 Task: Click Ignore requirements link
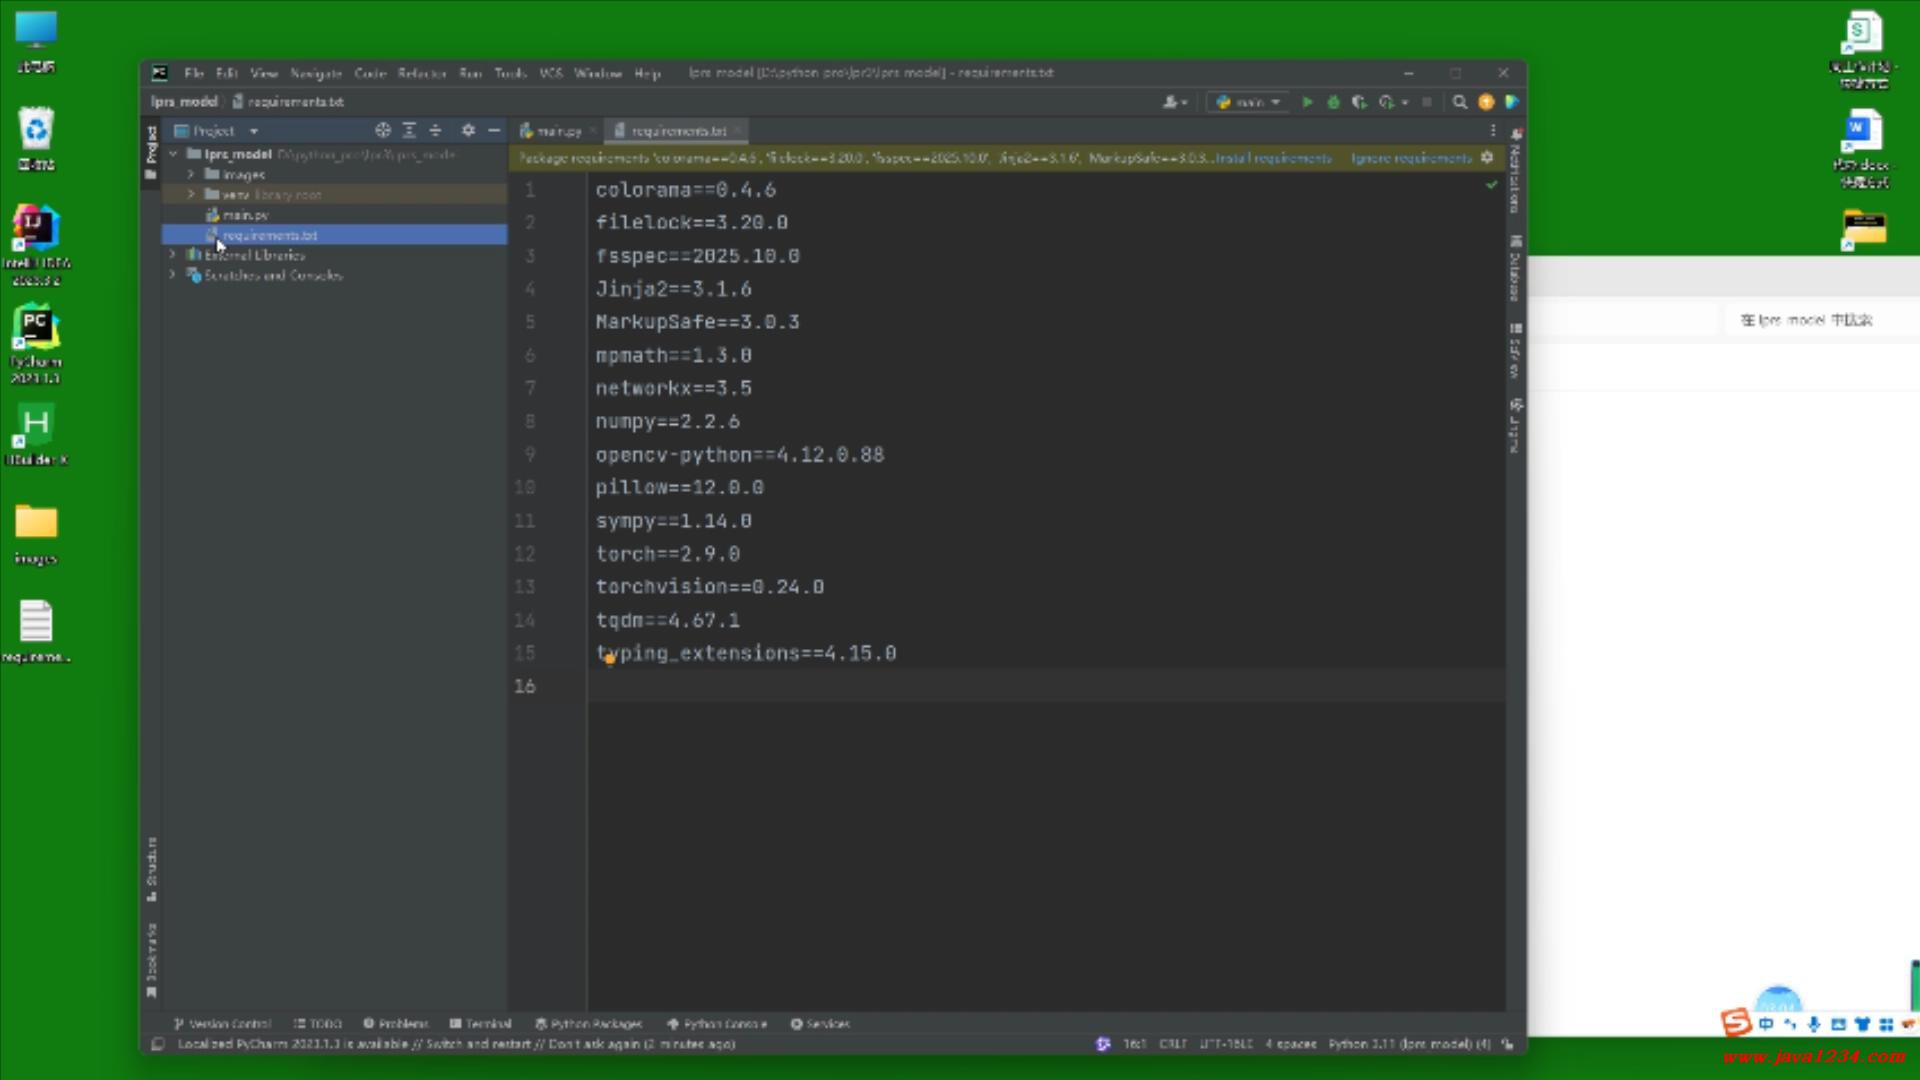[1411, 158]
